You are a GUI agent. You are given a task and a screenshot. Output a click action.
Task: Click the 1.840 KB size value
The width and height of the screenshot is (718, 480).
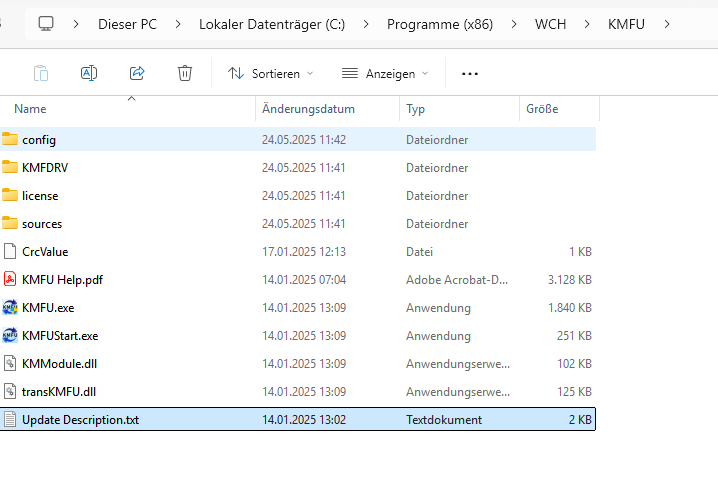point(570,307)
